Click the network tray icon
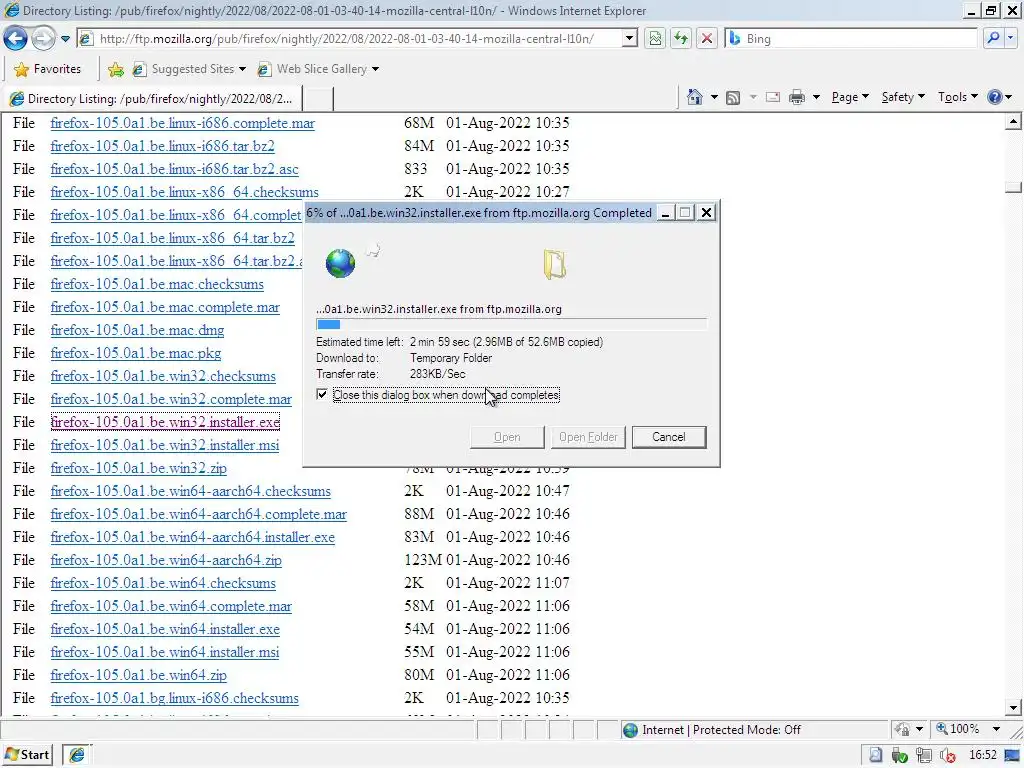This screenshot has width=1024, height=768. pyautogui.click(x=923, y=756)
